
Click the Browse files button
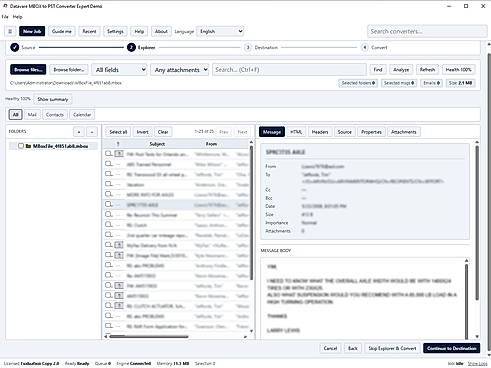click(x=28, y=70)
